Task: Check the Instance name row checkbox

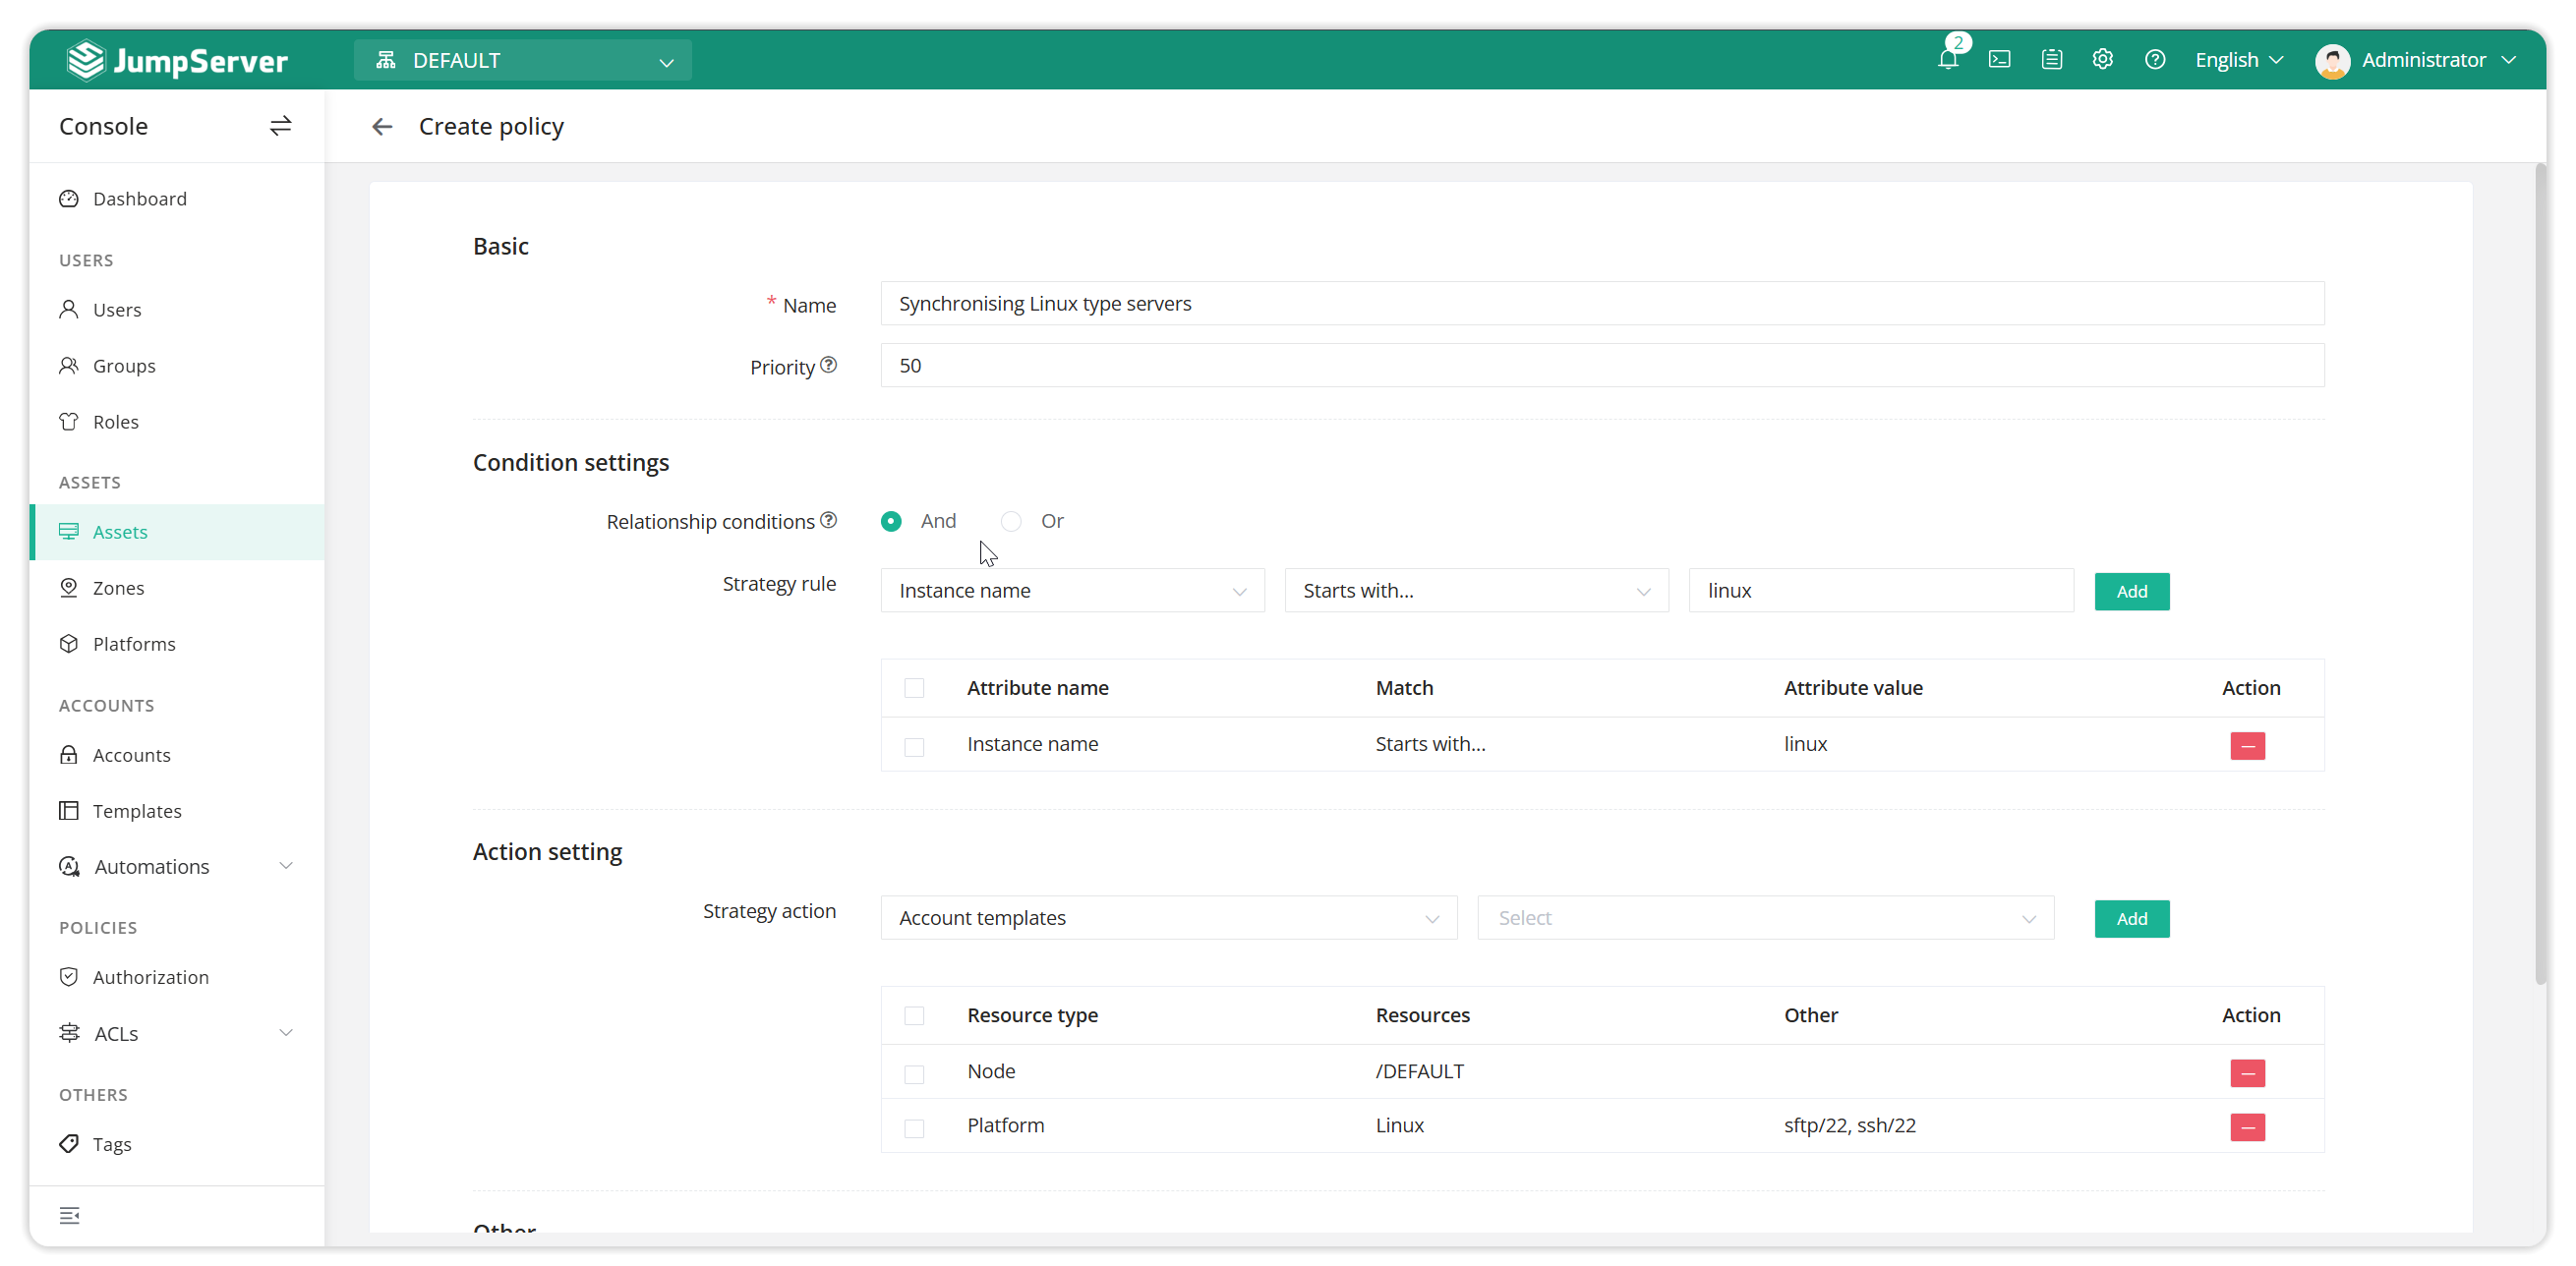Action: pyautogui.click(x=914, y=746)
